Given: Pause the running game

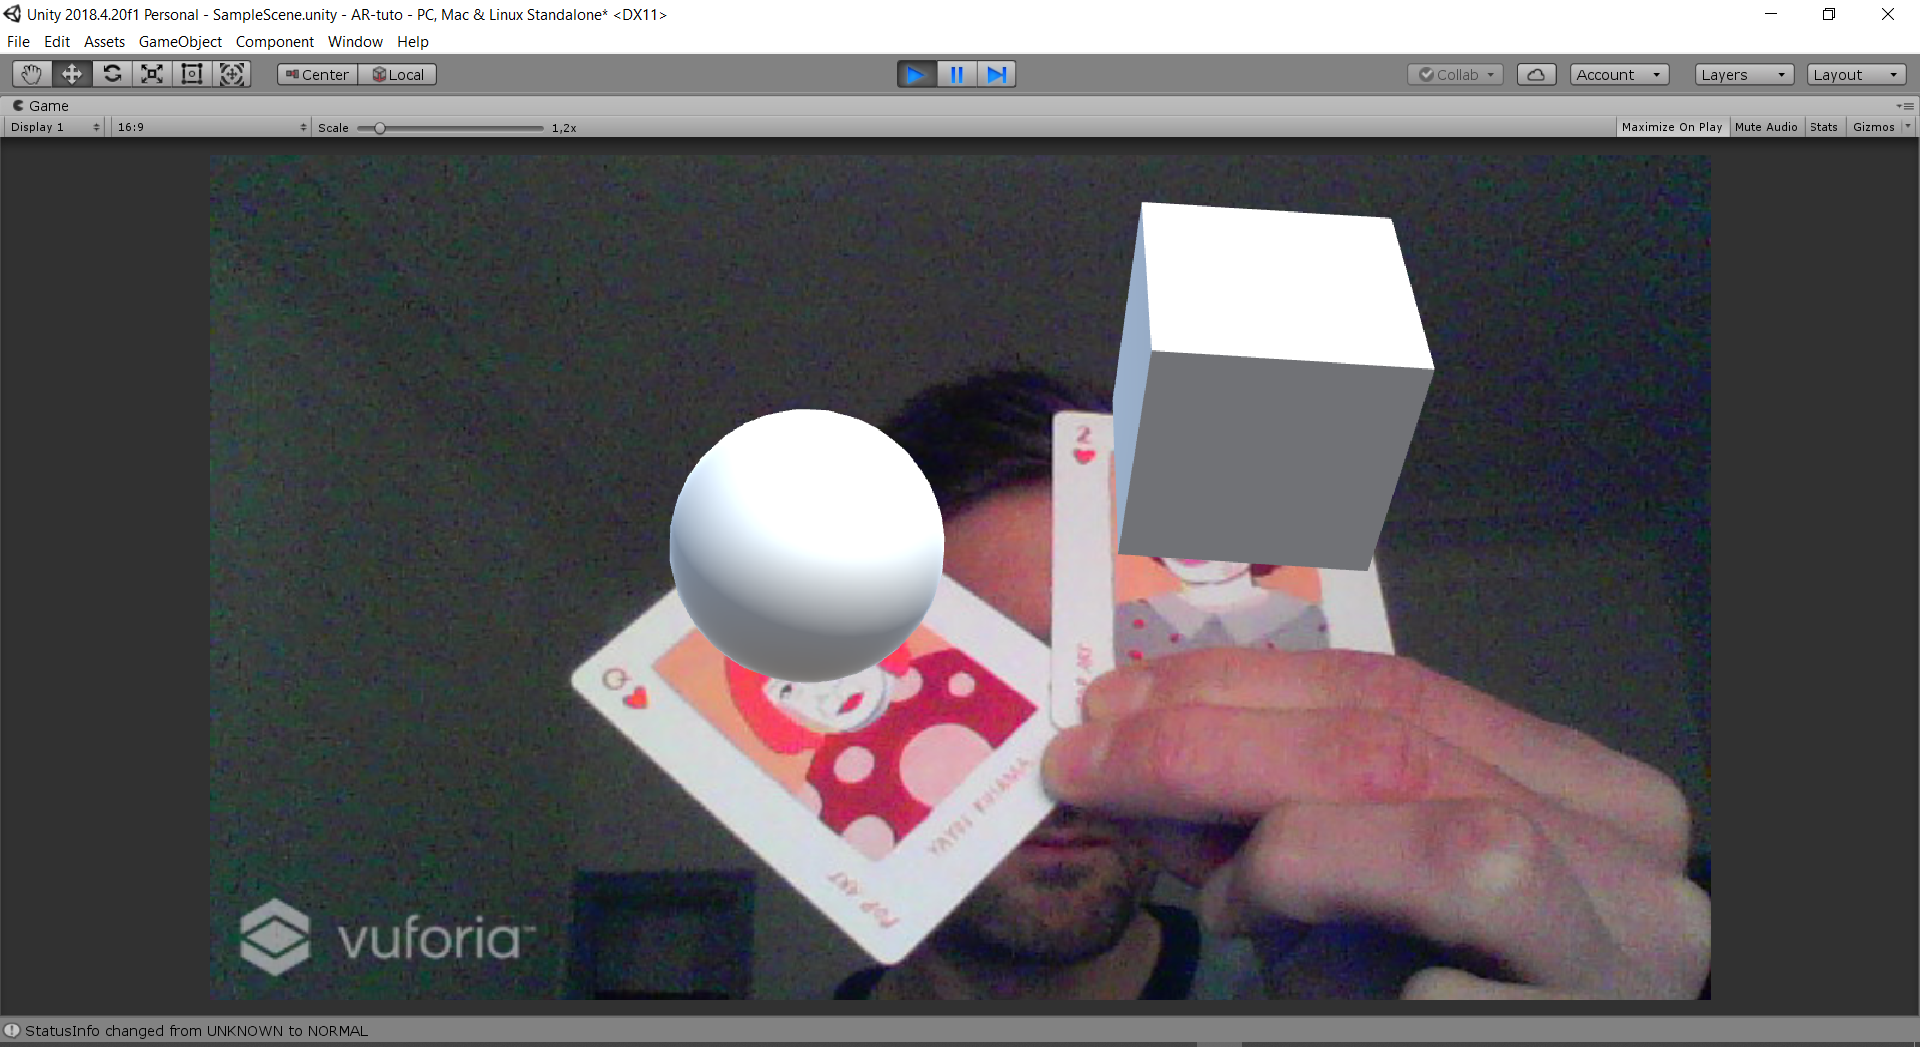Looking at the screenshot, I should tap(956, 74).
